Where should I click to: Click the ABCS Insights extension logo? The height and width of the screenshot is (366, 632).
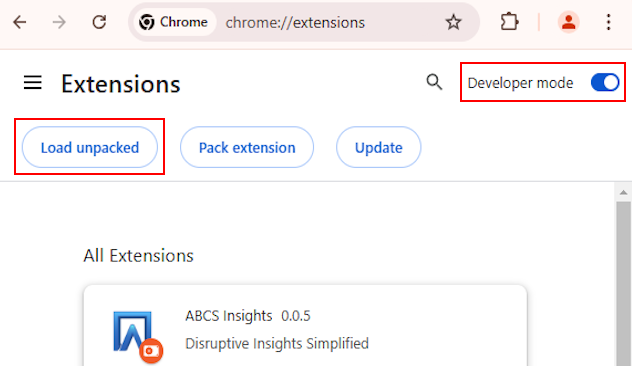(x=137, y=336)
